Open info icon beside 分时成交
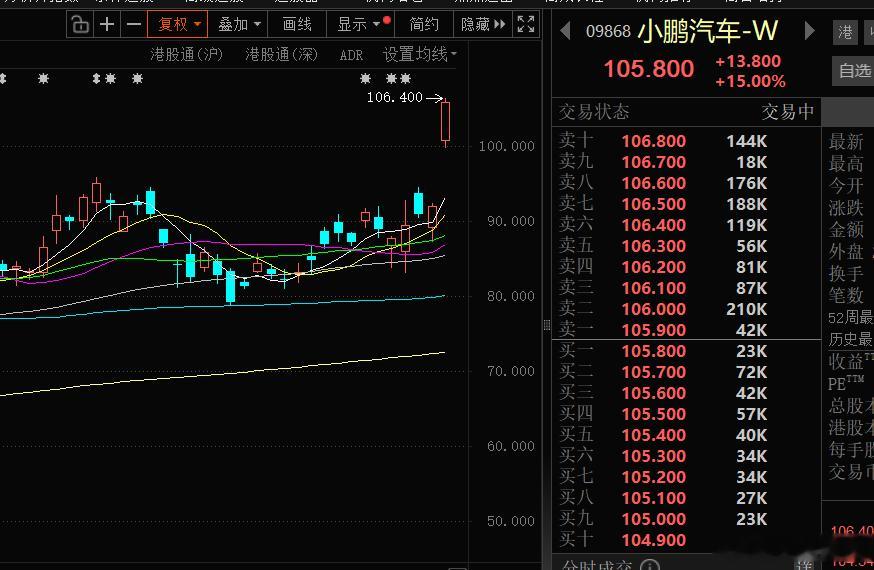 point(650,565)
